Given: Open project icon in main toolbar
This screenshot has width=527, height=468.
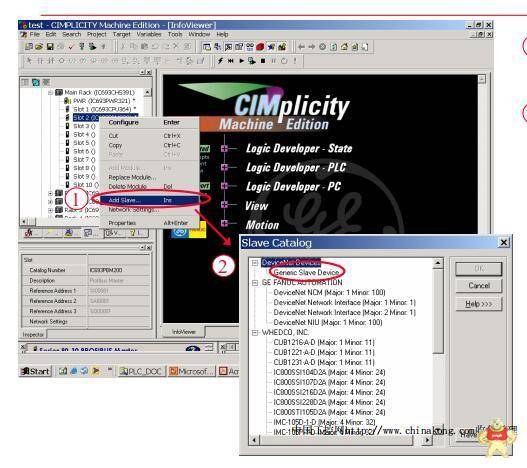Looking at the screenshot, I should 39,47.
